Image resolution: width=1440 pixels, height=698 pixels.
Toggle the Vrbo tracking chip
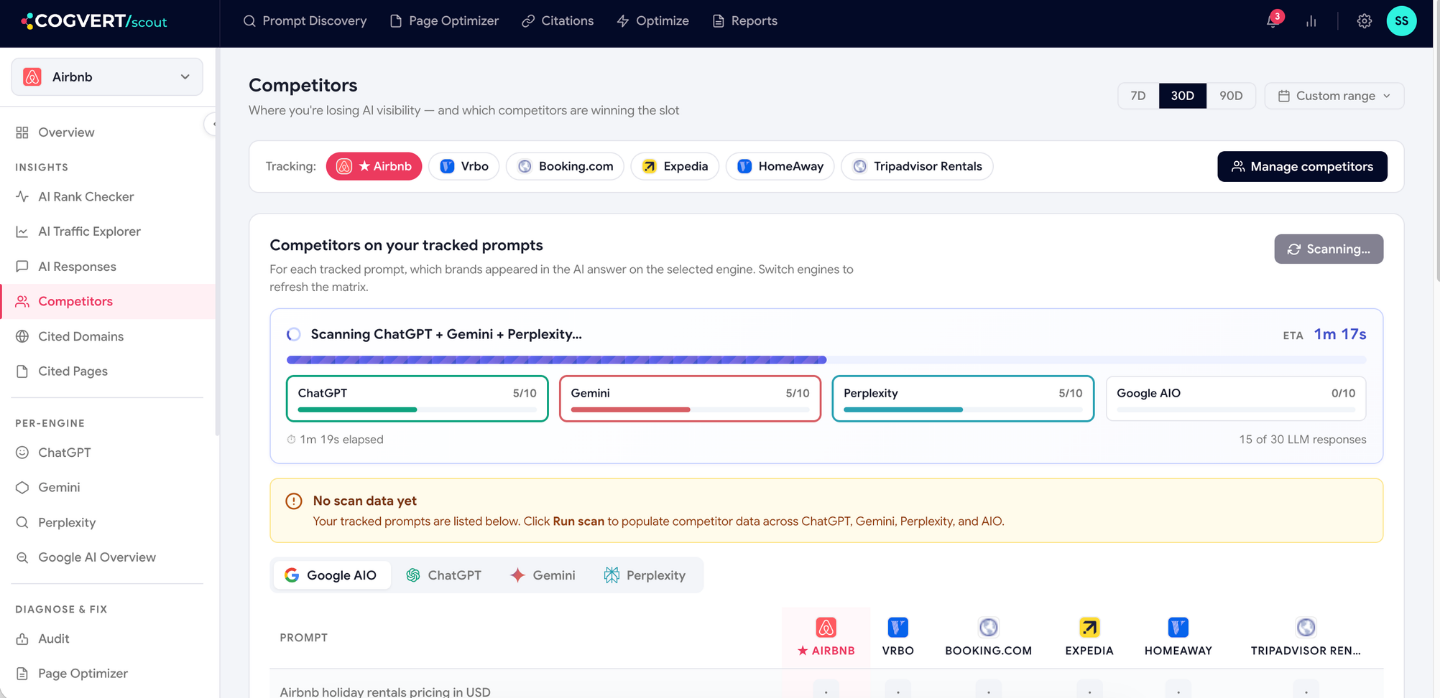point(464,166)
